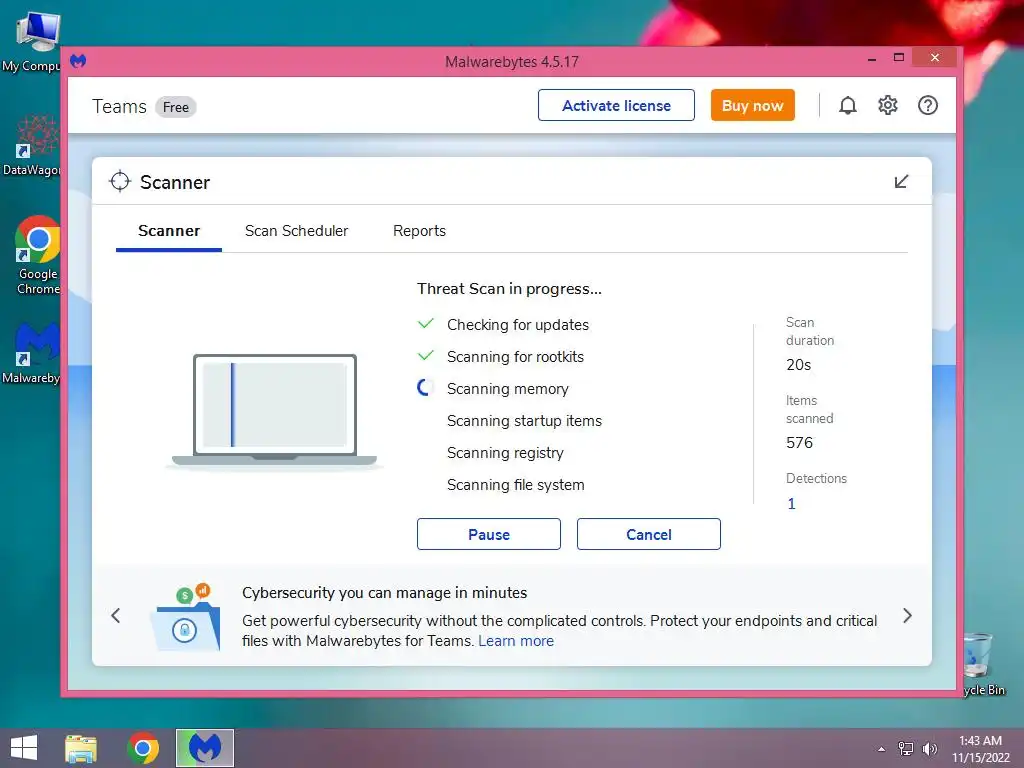The image size is (1024, 768).
Task: Open the notifications bell icon
Action: (847, 105)
